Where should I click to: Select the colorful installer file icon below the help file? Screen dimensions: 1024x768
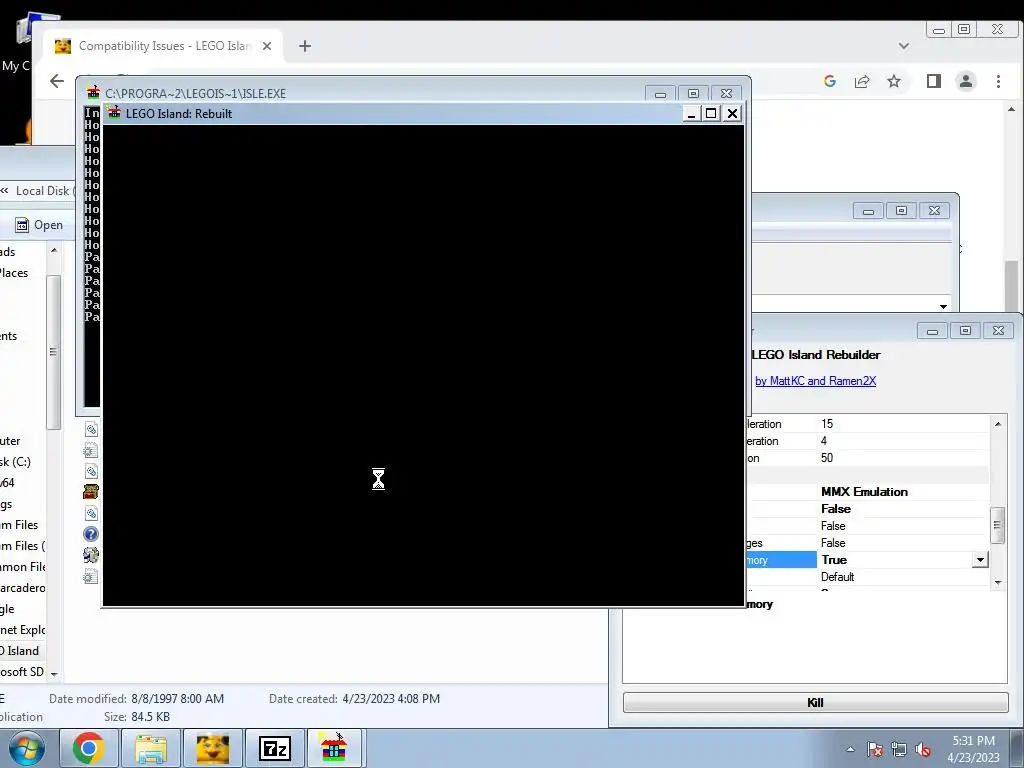pyautogui.click(x=91, y=555)
